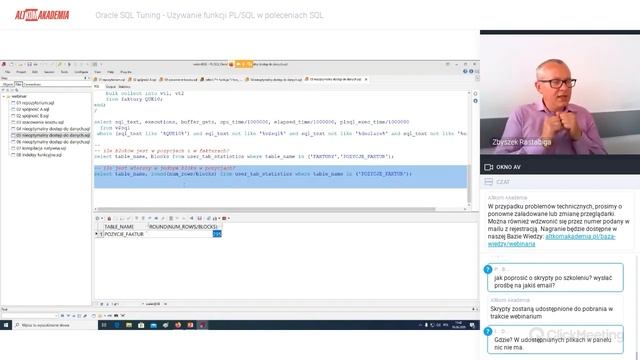Open the Plug-Ins menu
Image resolution: width=640 pixels, height=360 pixels.
tap(126, 72)
